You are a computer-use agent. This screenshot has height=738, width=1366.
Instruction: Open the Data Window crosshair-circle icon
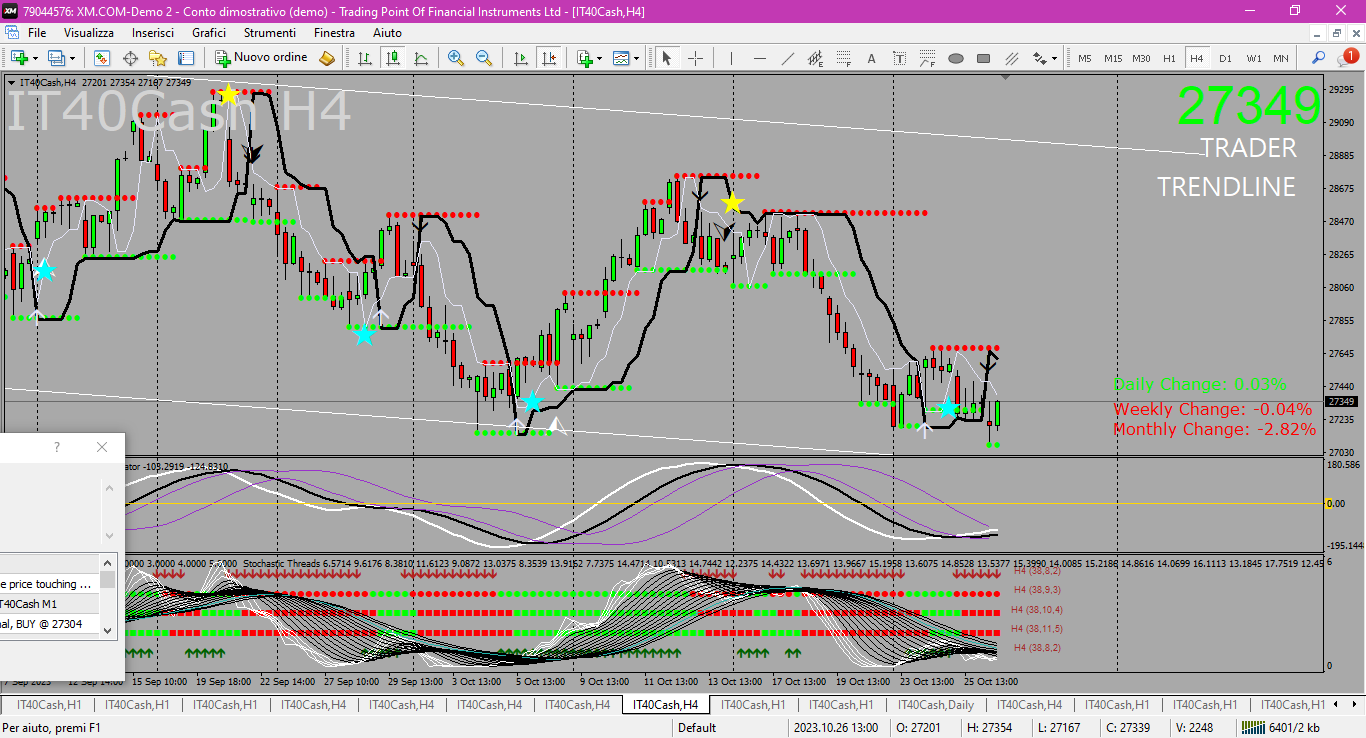click(130, 58)
